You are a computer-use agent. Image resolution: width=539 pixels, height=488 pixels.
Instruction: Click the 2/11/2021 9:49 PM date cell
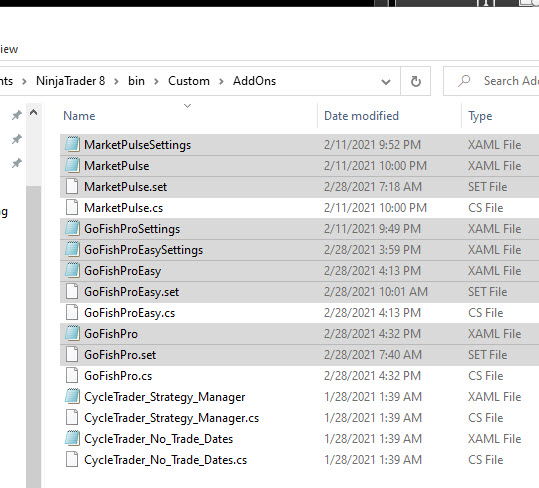click(x=372, y=229)
